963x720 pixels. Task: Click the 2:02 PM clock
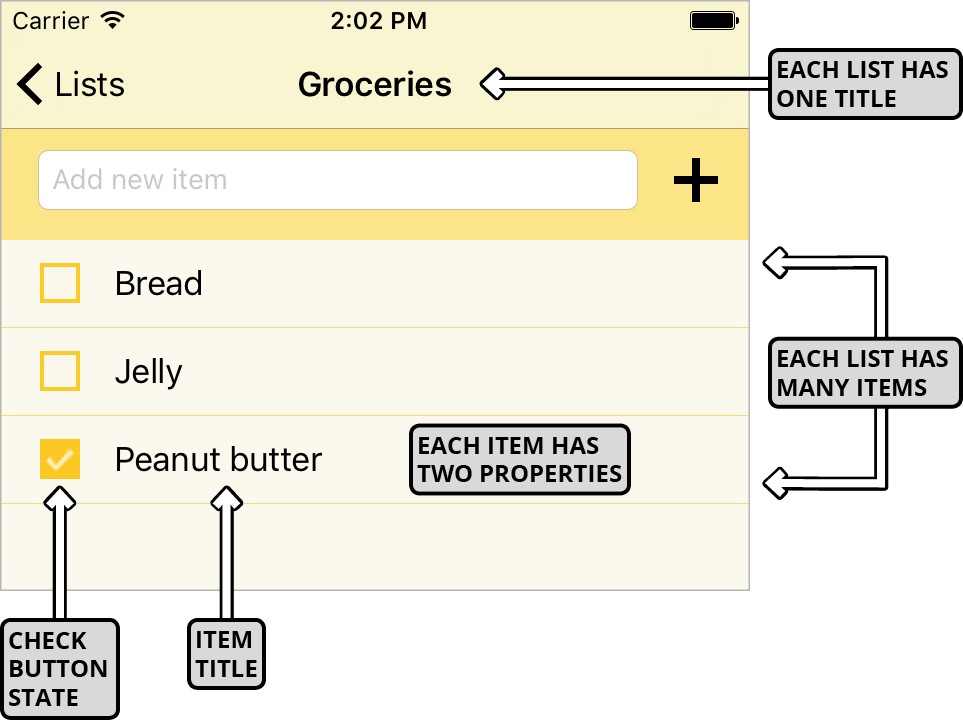378,20
